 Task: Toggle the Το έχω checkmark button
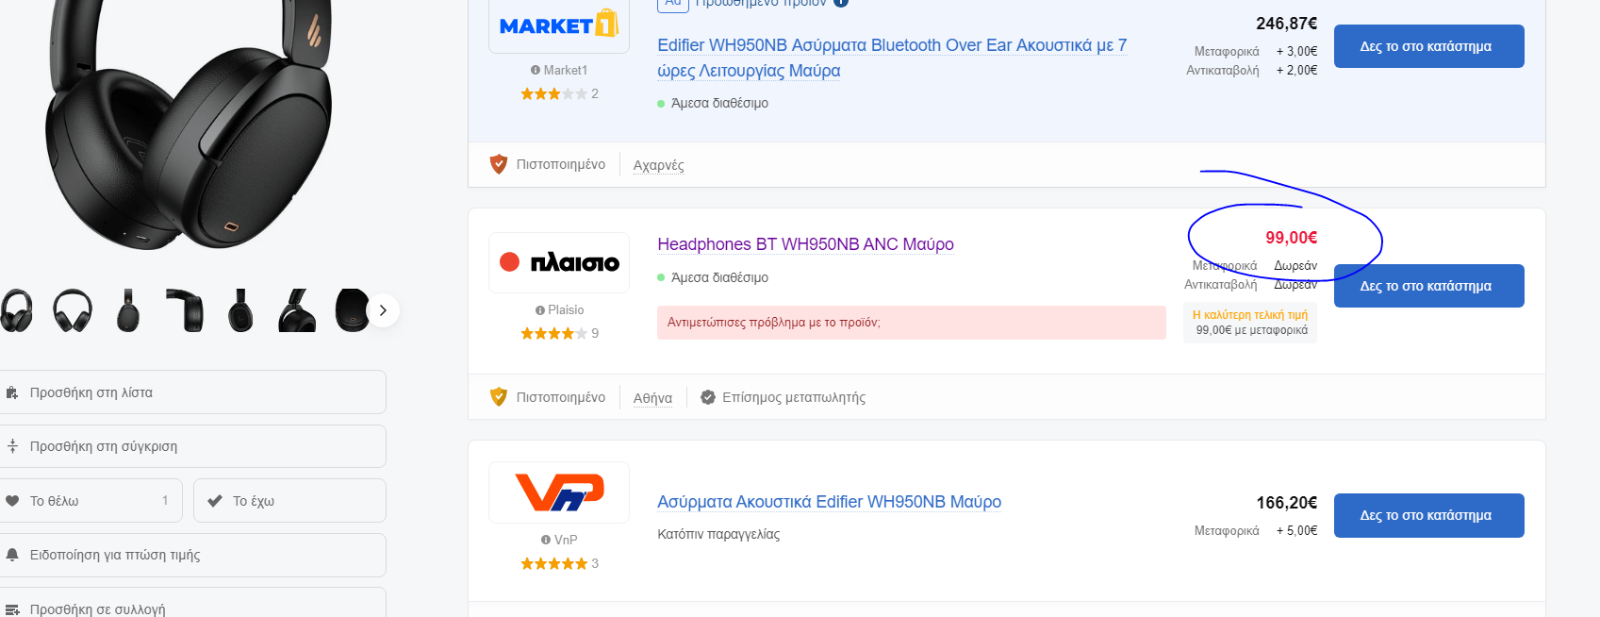pyautogui.click(x=290, y=501)
